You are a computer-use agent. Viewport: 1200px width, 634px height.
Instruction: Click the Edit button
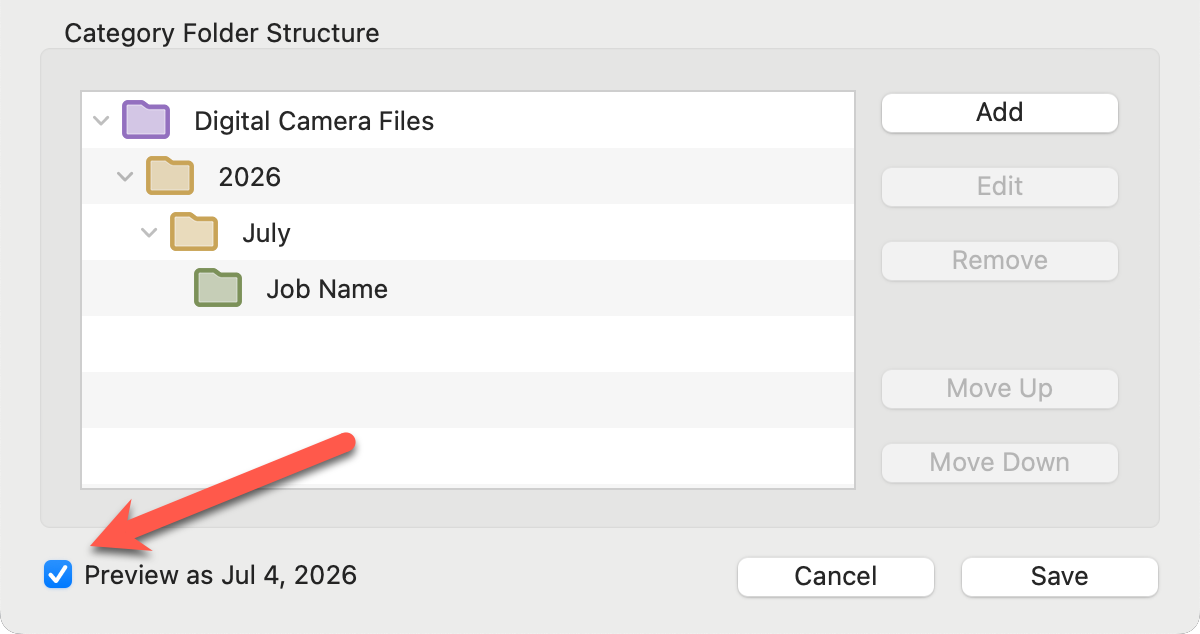999,186
